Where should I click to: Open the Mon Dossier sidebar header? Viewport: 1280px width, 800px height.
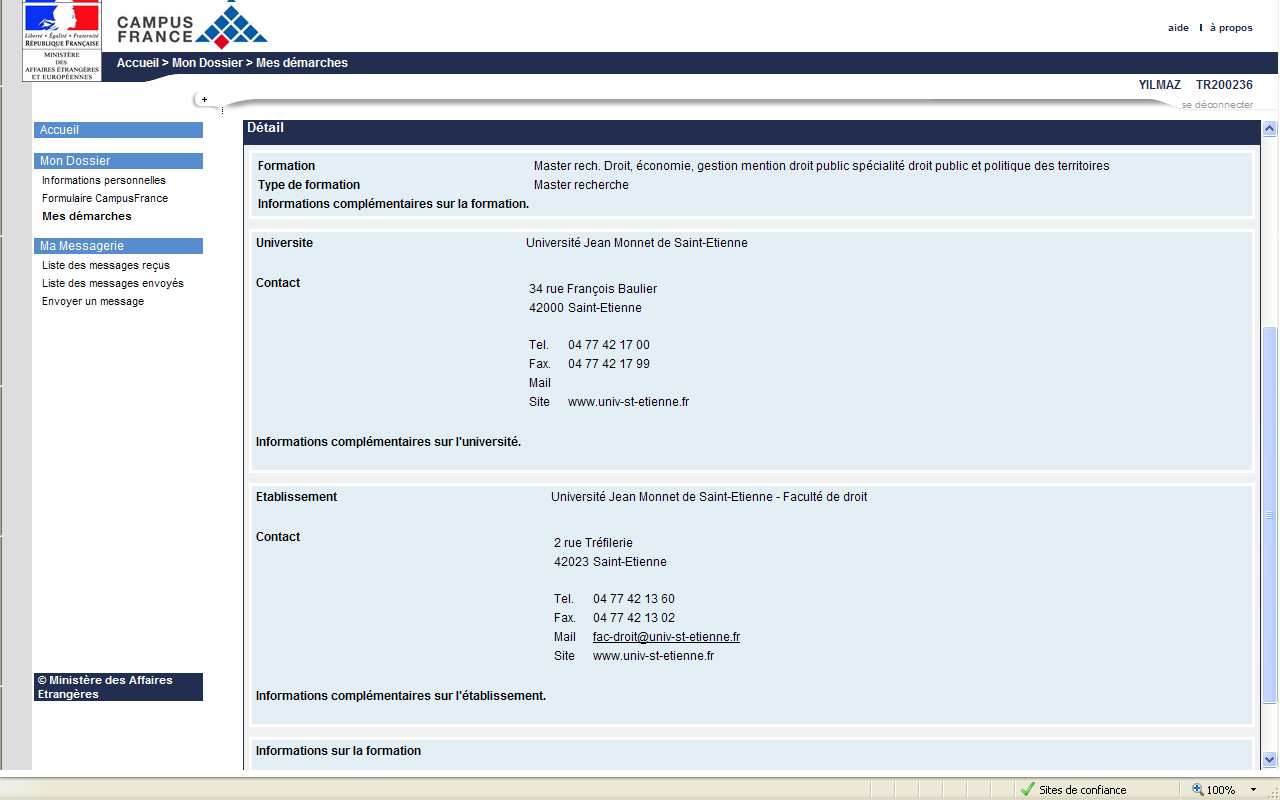(118, 161)
